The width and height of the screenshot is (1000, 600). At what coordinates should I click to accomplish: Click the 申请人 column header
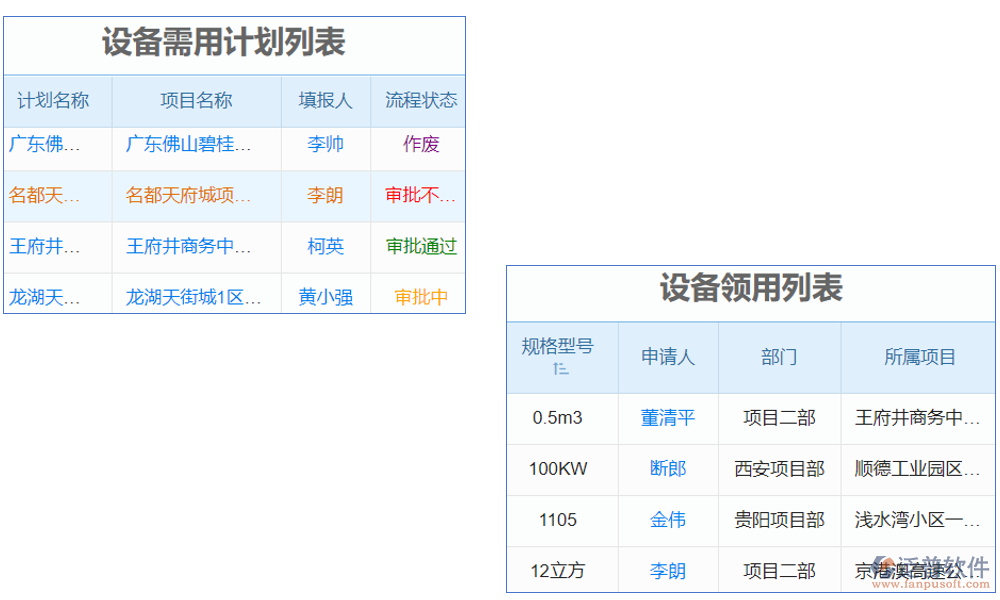667,357
